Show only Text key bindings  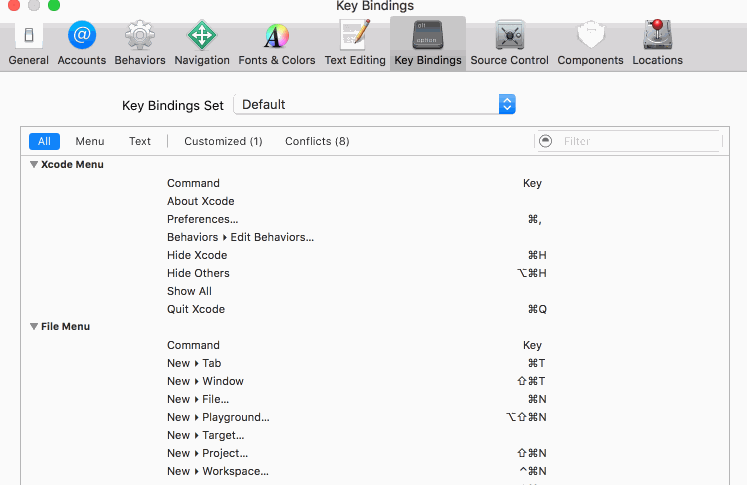pos(140,141)
